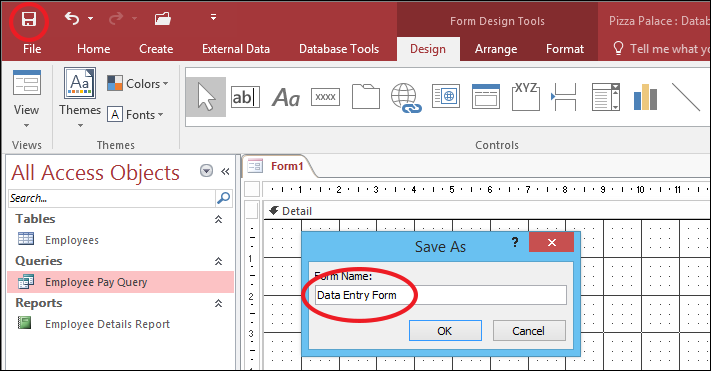Close the Save As dialog

coord(551,242)
